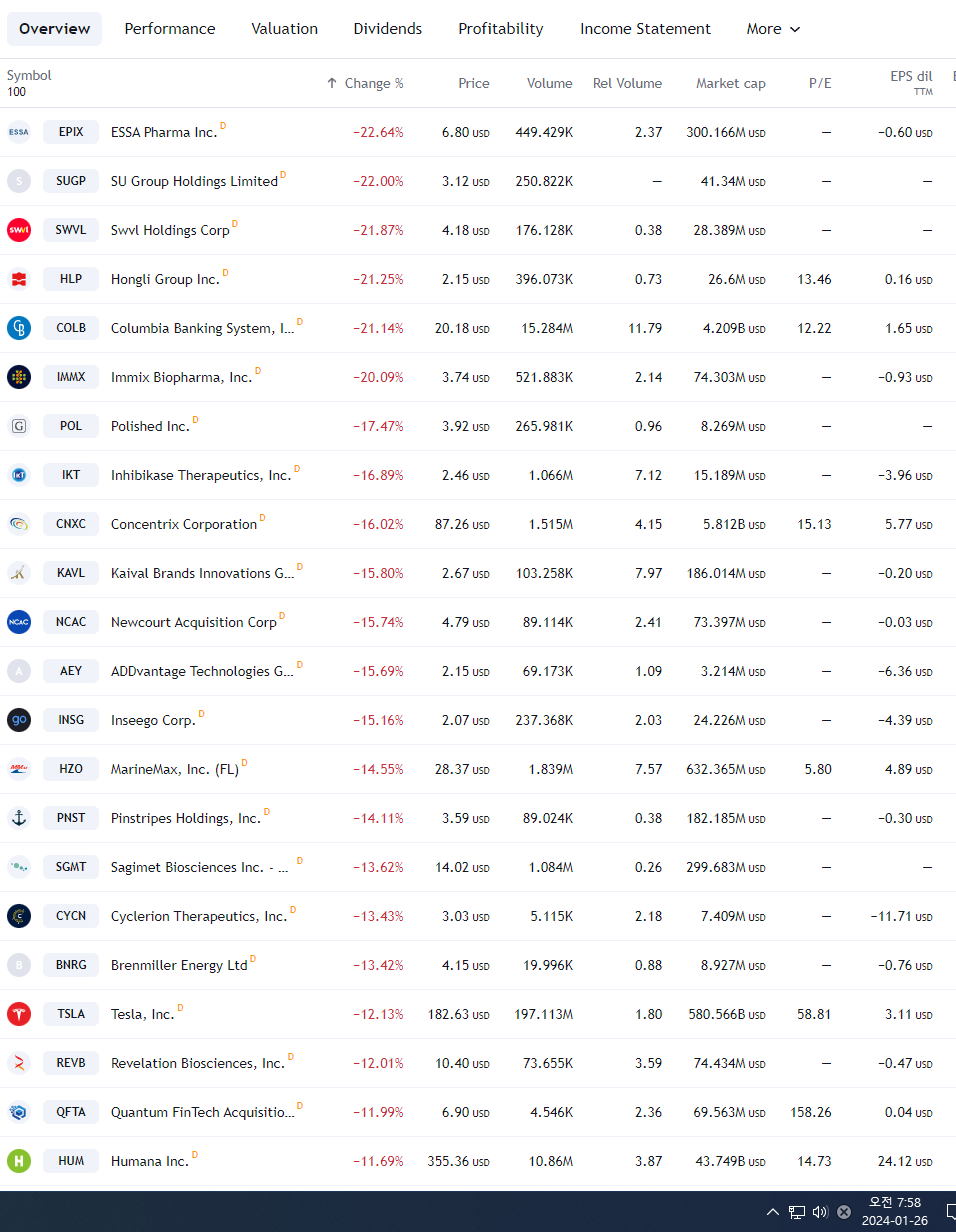This screenshot has height=1232, width=956.
Task: Click the Quantum FinTech logo icon
Action: (x=19, y=1112)
